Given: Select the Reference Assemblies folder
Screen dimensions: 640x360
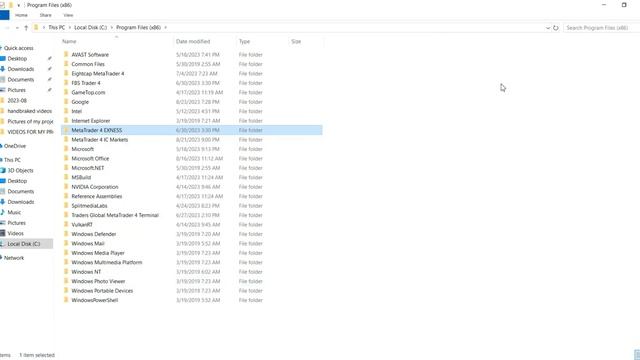Looking at the screenshot, I should pos(97,196).
